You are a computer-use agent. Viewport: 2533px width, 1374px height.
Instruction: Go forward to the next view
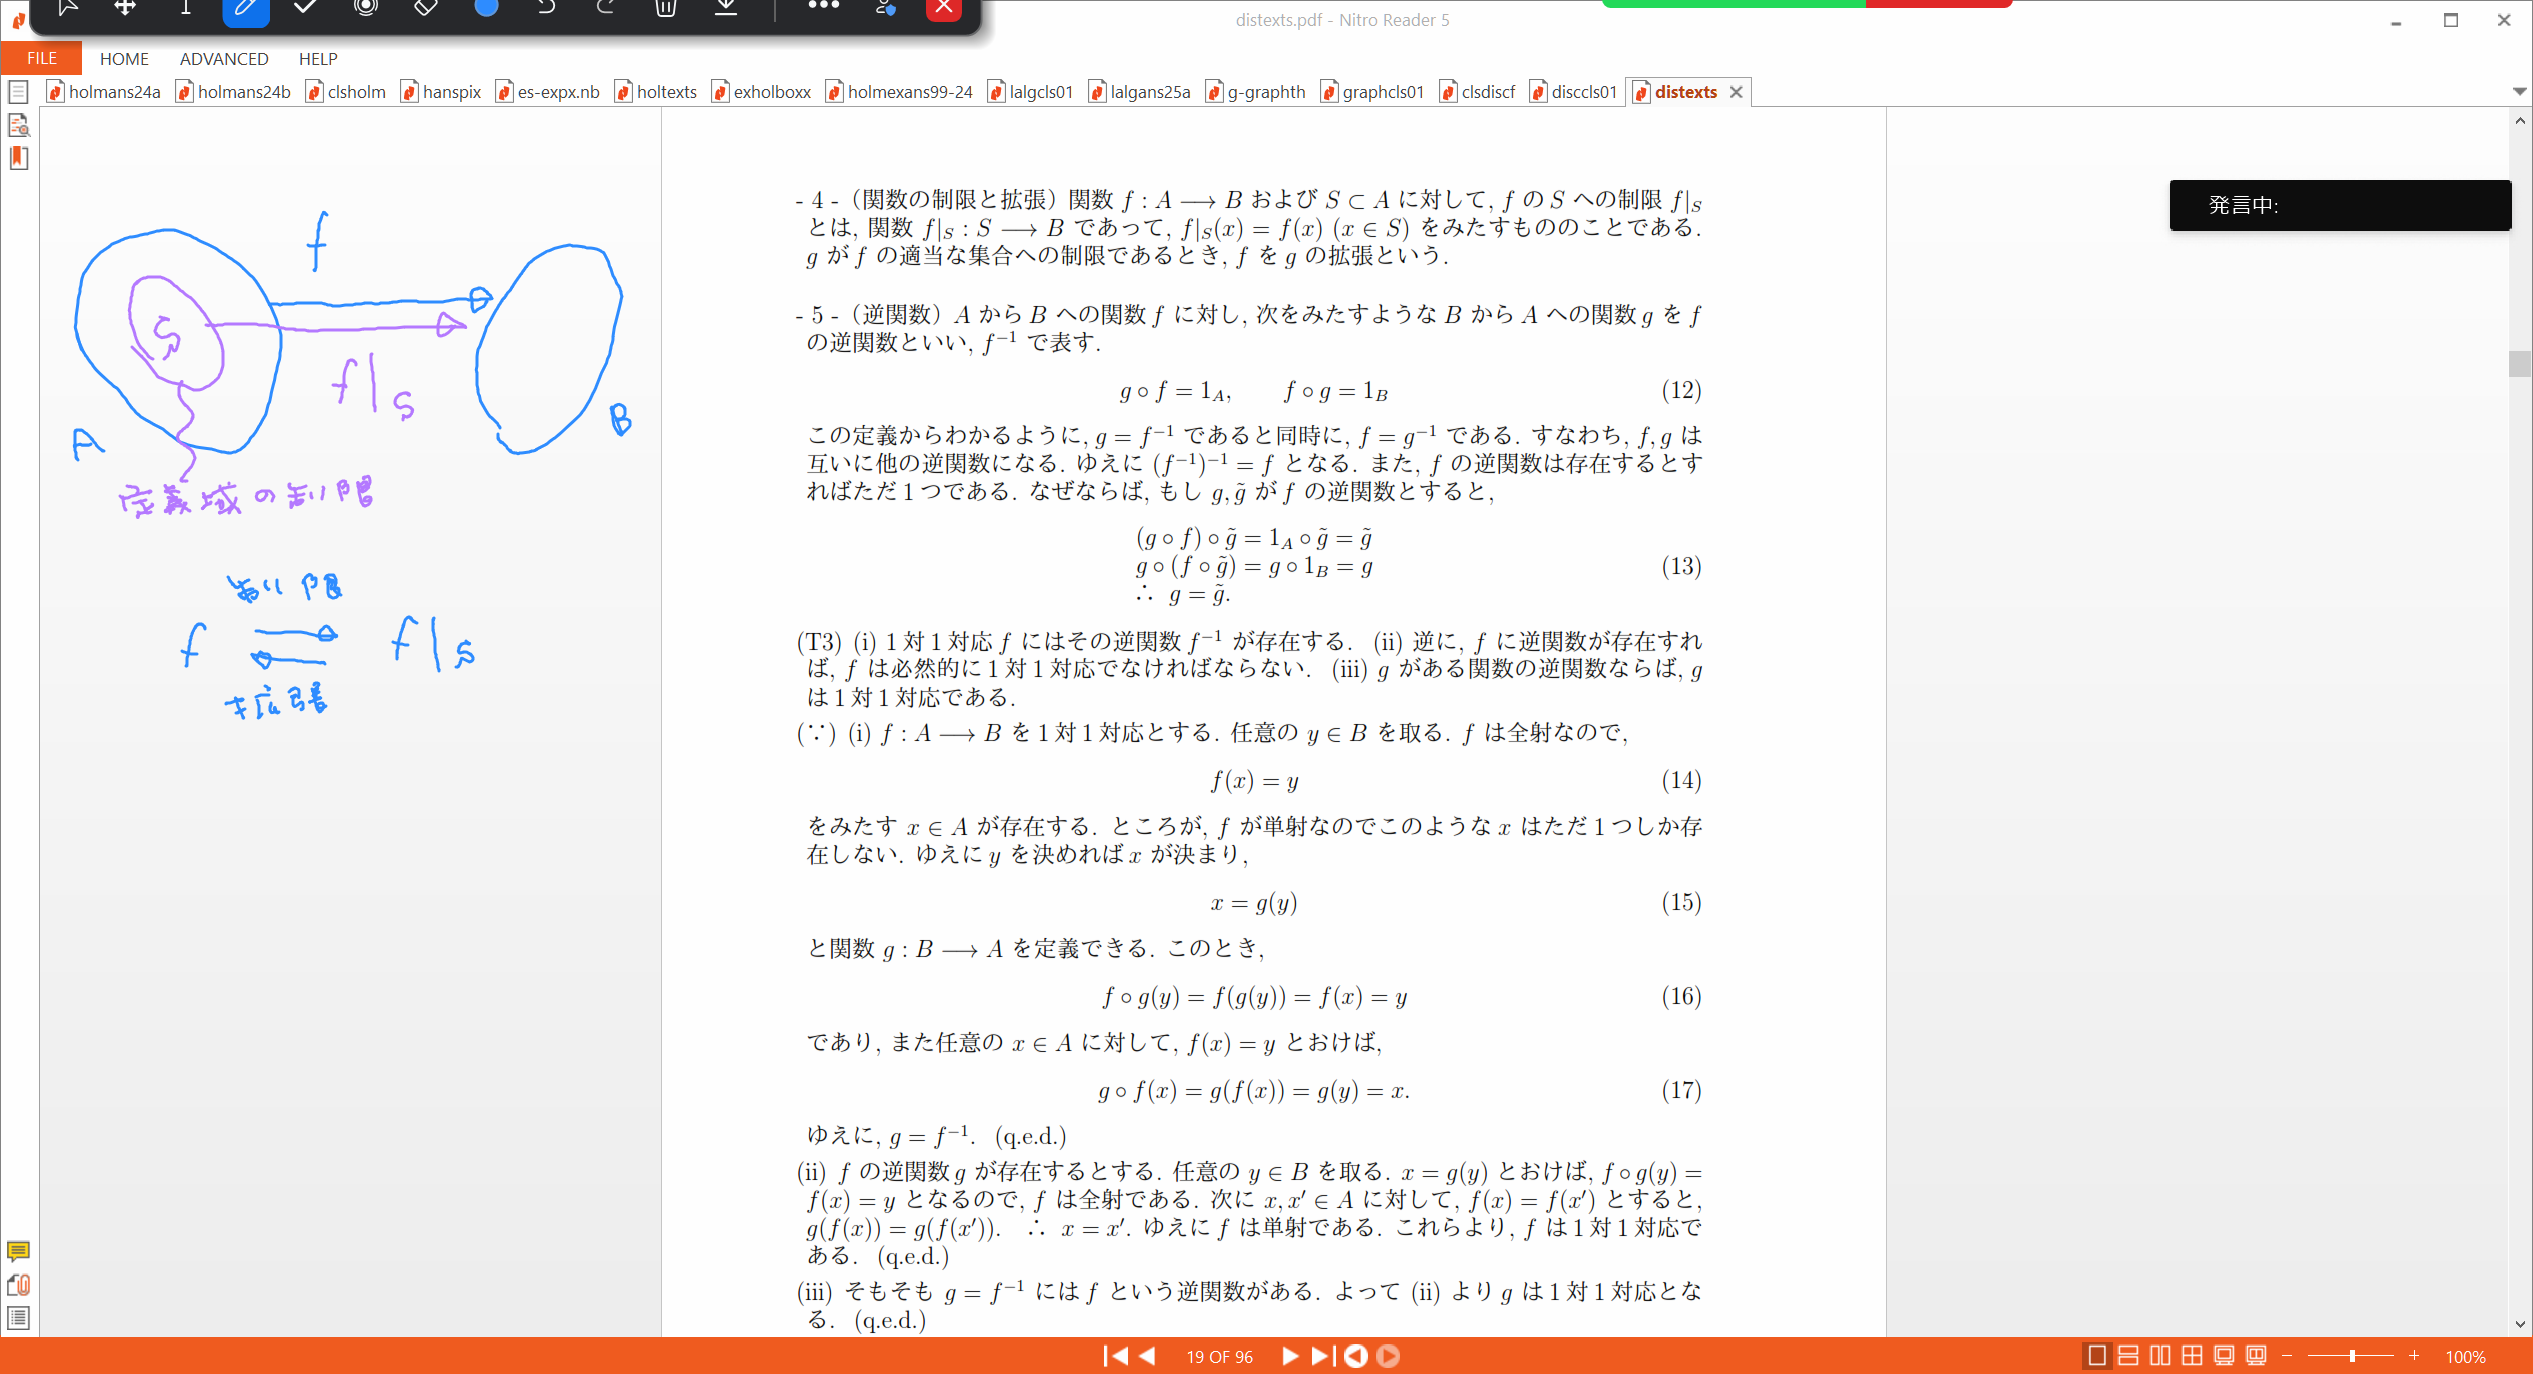1388,1356
